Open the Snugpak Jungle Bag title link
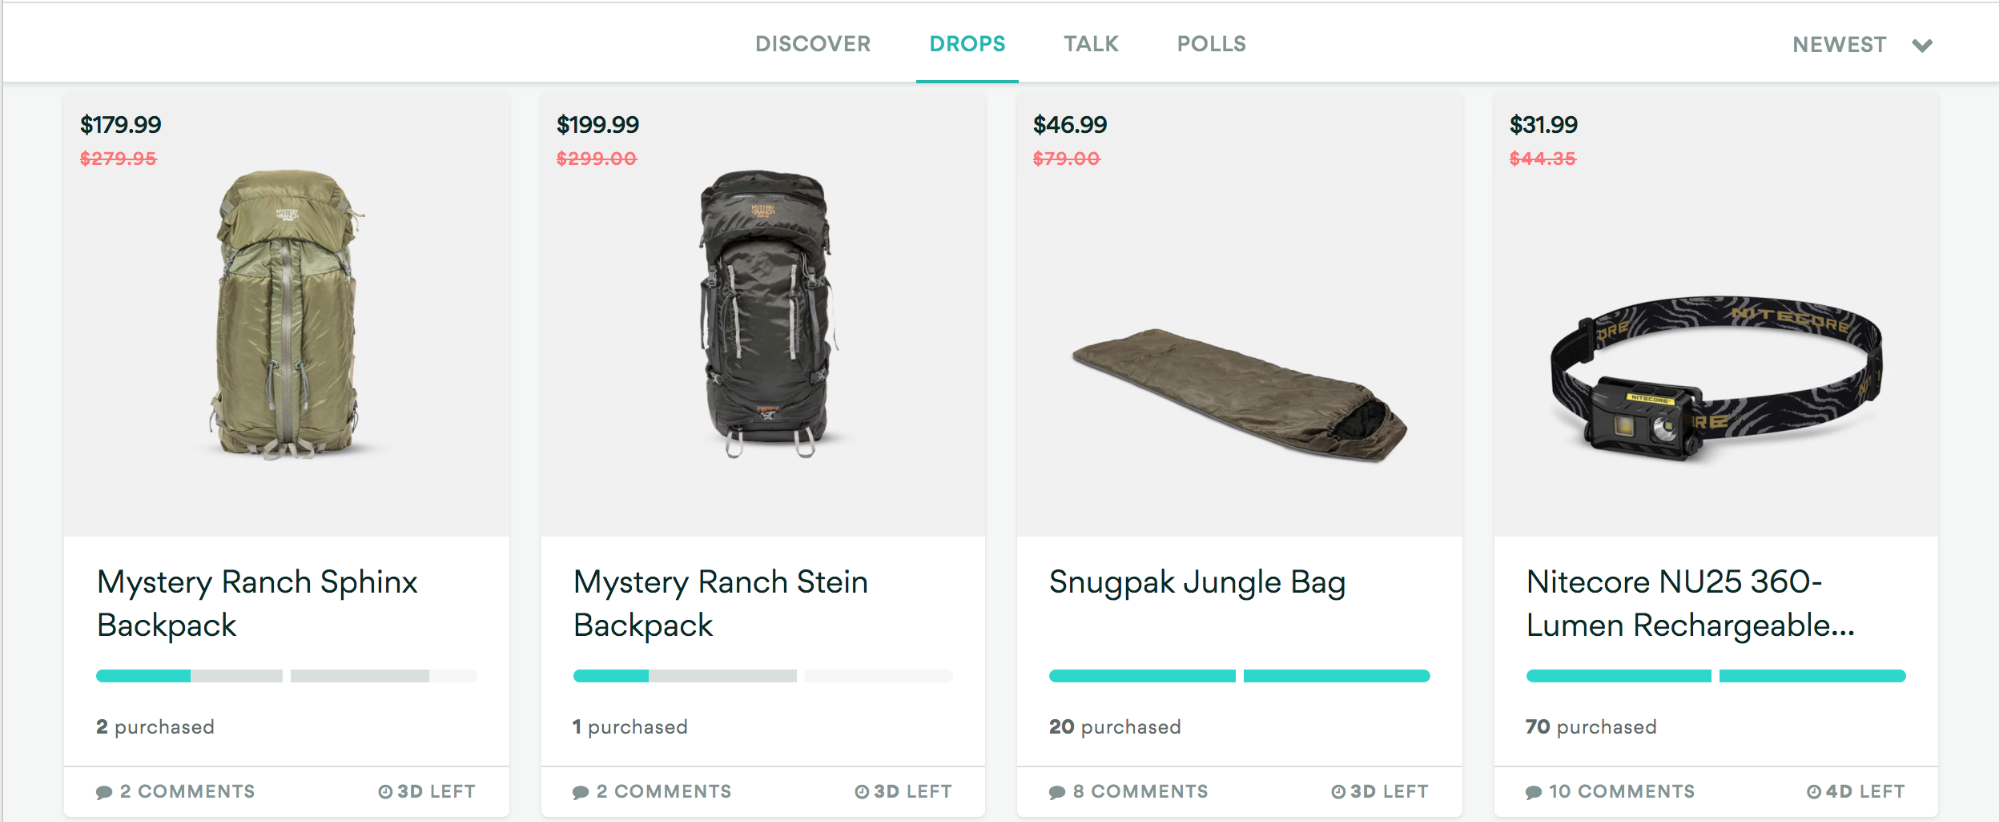This screenshot has height=822, width=1999. coord(1197,582)
